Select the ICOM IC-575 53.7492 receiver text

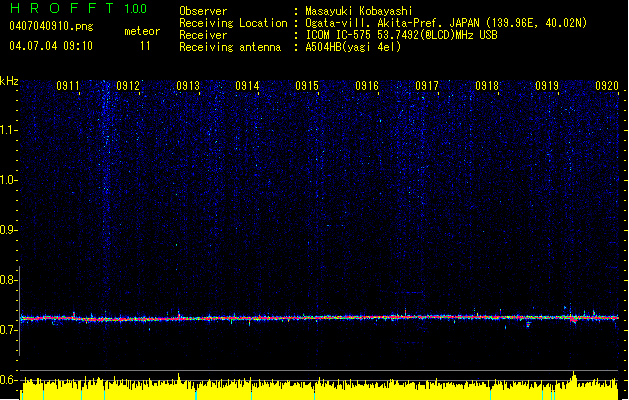coord(402,35)
